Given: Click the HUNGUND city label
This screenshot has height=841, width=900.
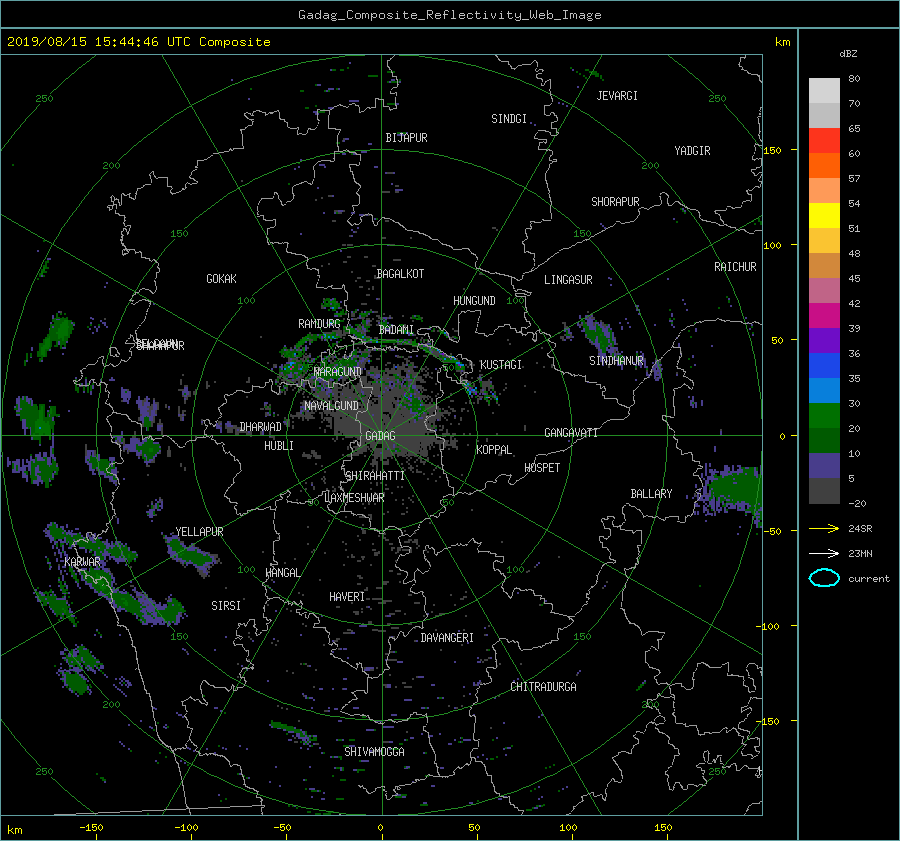Looking at the screenshot, I should tap(474, 300).
